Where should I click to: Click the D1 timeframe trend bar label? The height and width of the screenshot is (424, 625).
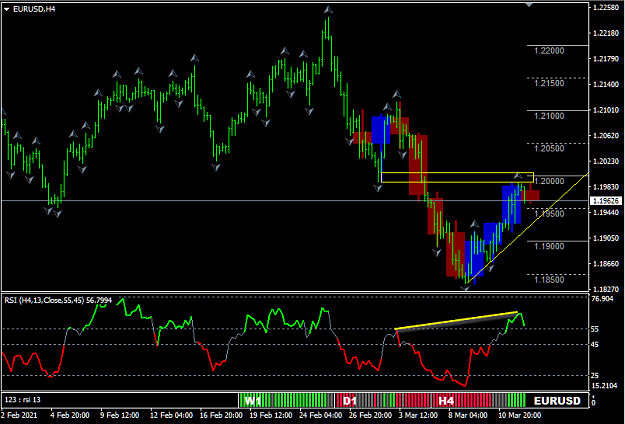tap(350, 400)
